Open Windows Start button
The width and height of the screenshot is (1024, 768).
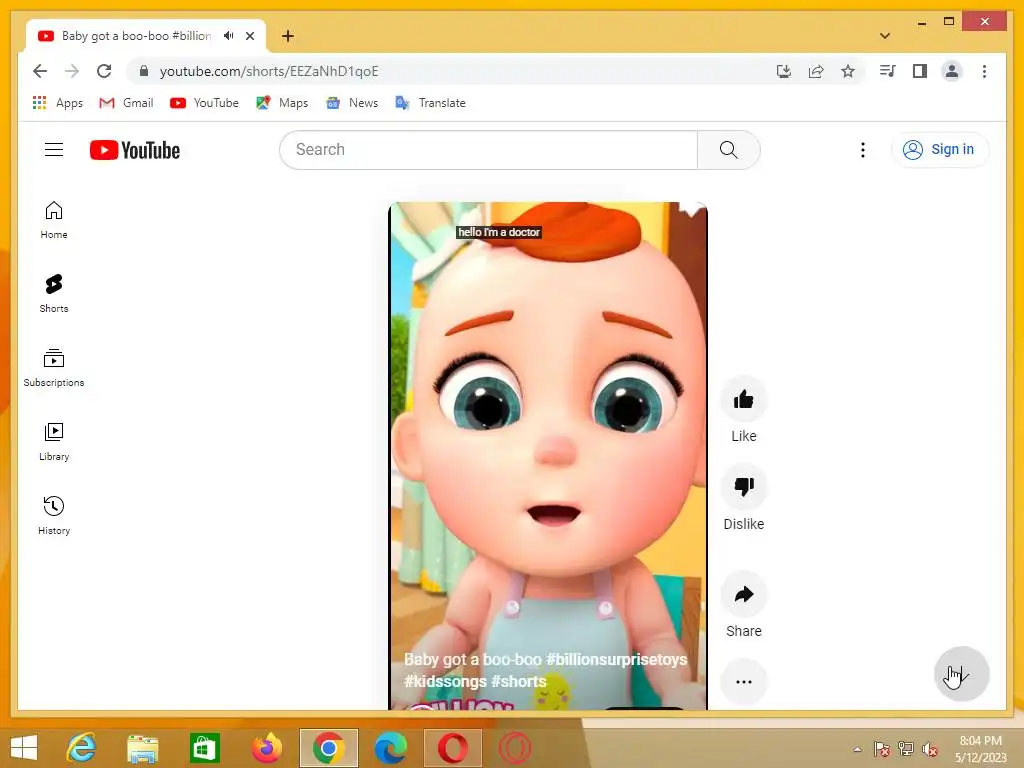(x=24, y=748)
